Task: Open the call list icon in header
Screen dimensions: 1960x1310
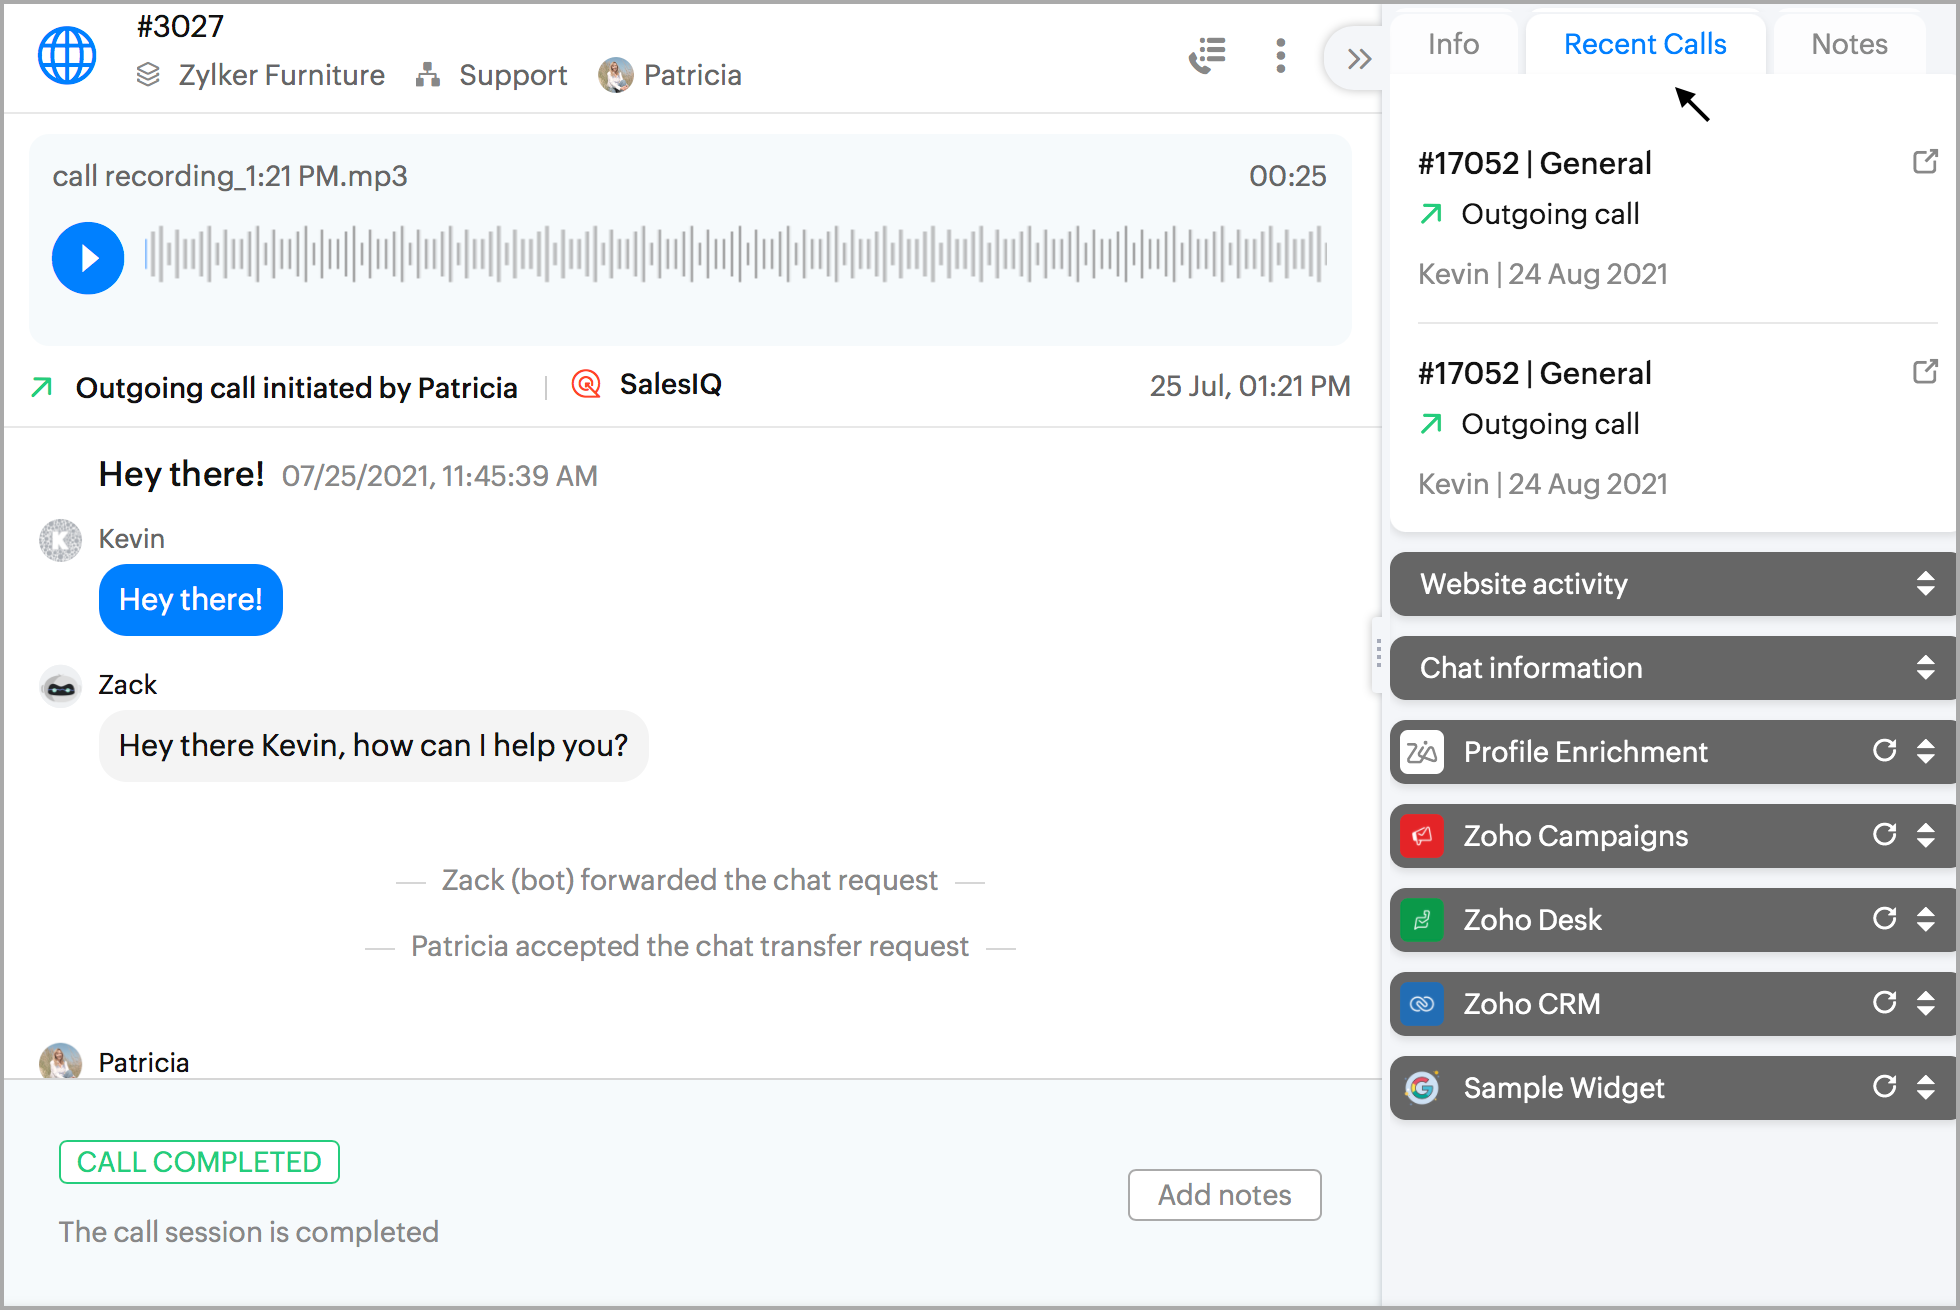Action: tap(1207, 56)
